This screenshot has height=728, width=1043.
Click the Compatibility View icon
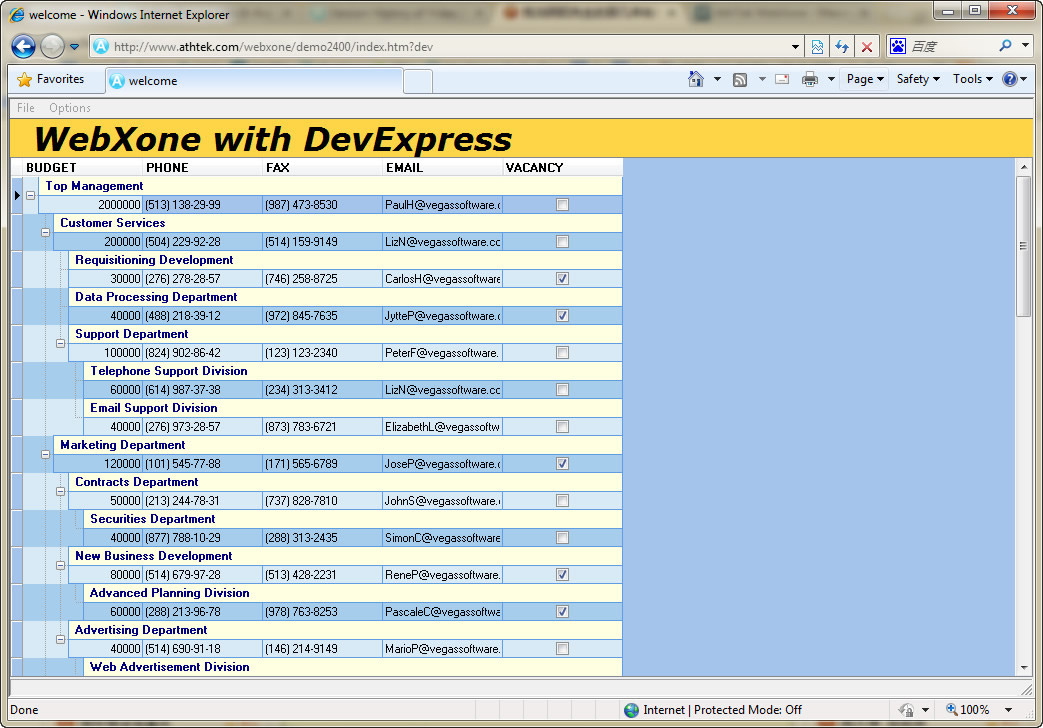pos(818,47)
